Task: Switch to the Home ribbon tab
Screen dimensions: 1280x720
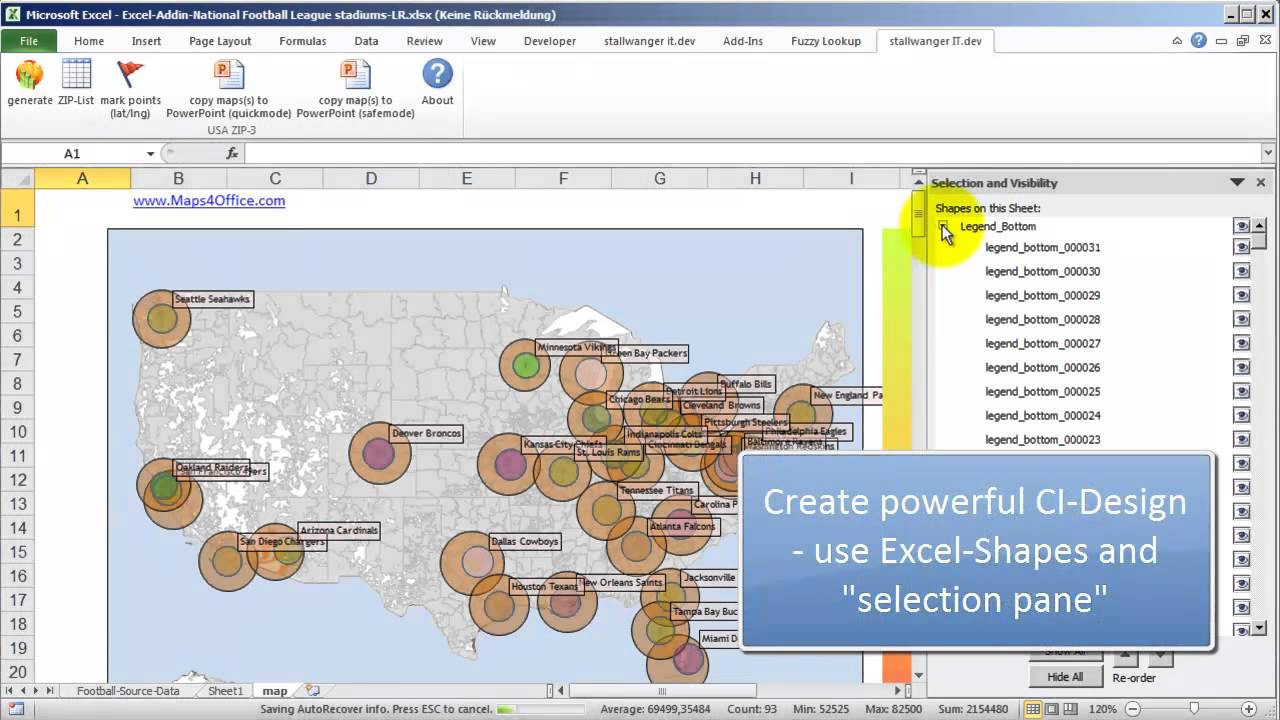Action: click(x=89, y=41)
